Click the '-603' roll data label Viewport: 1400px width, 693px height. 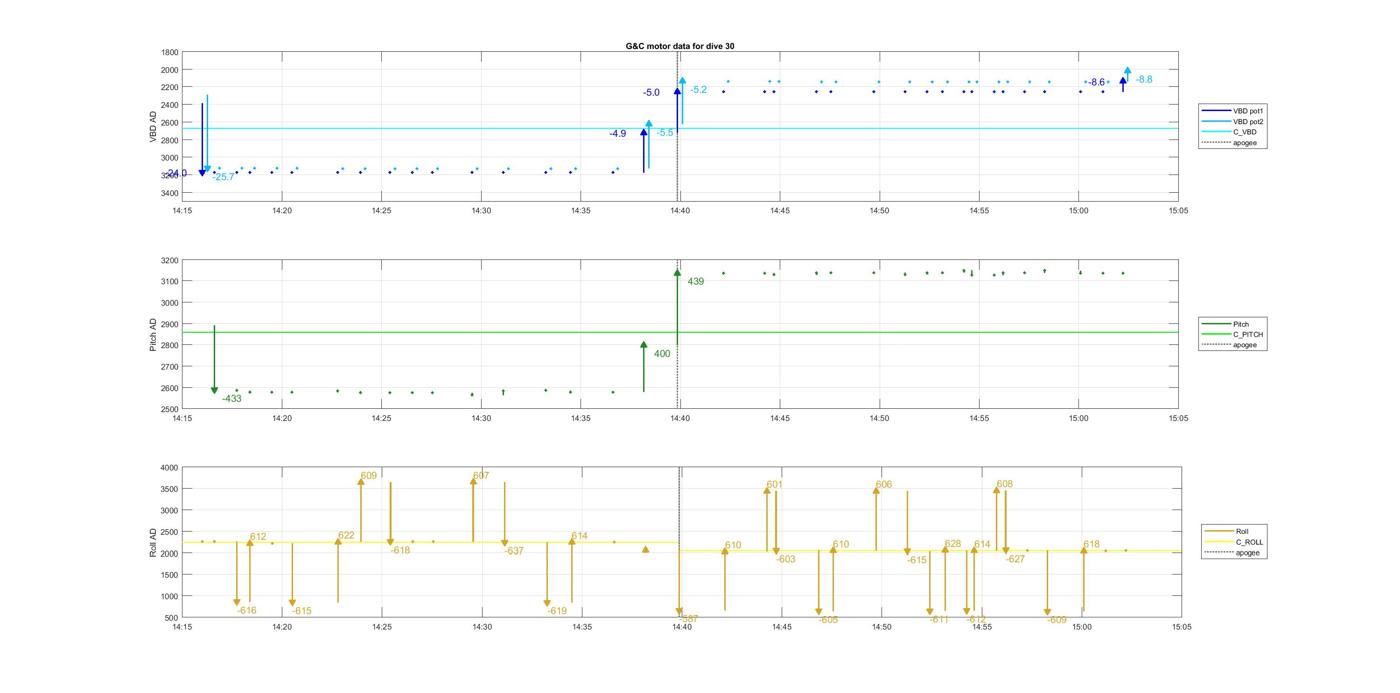(x=786, y=560)
